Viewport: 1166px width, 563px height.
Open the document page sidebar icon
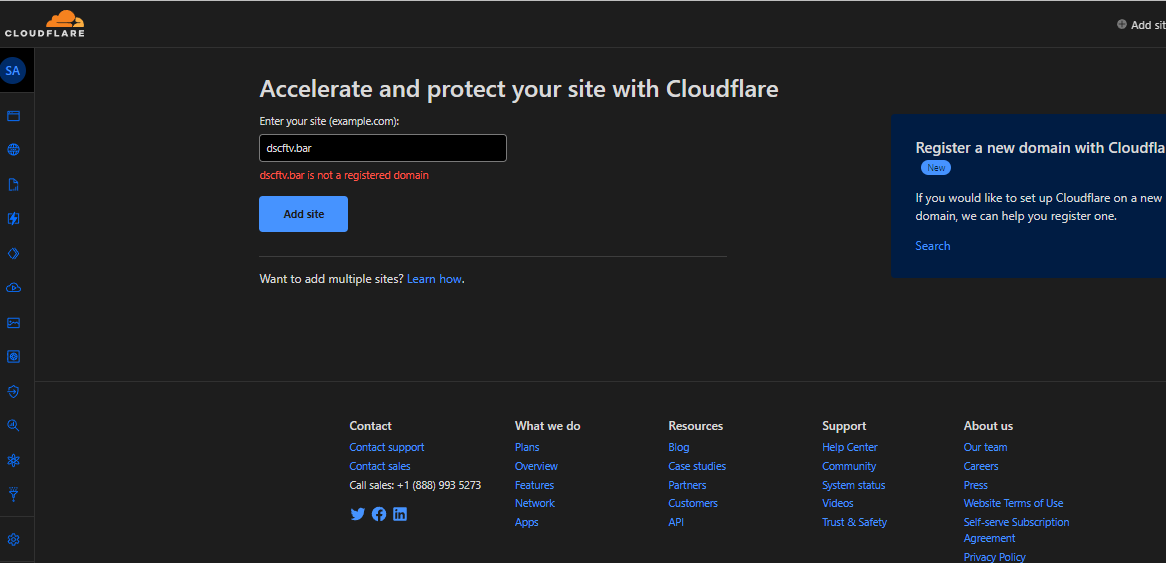[13, 184]
